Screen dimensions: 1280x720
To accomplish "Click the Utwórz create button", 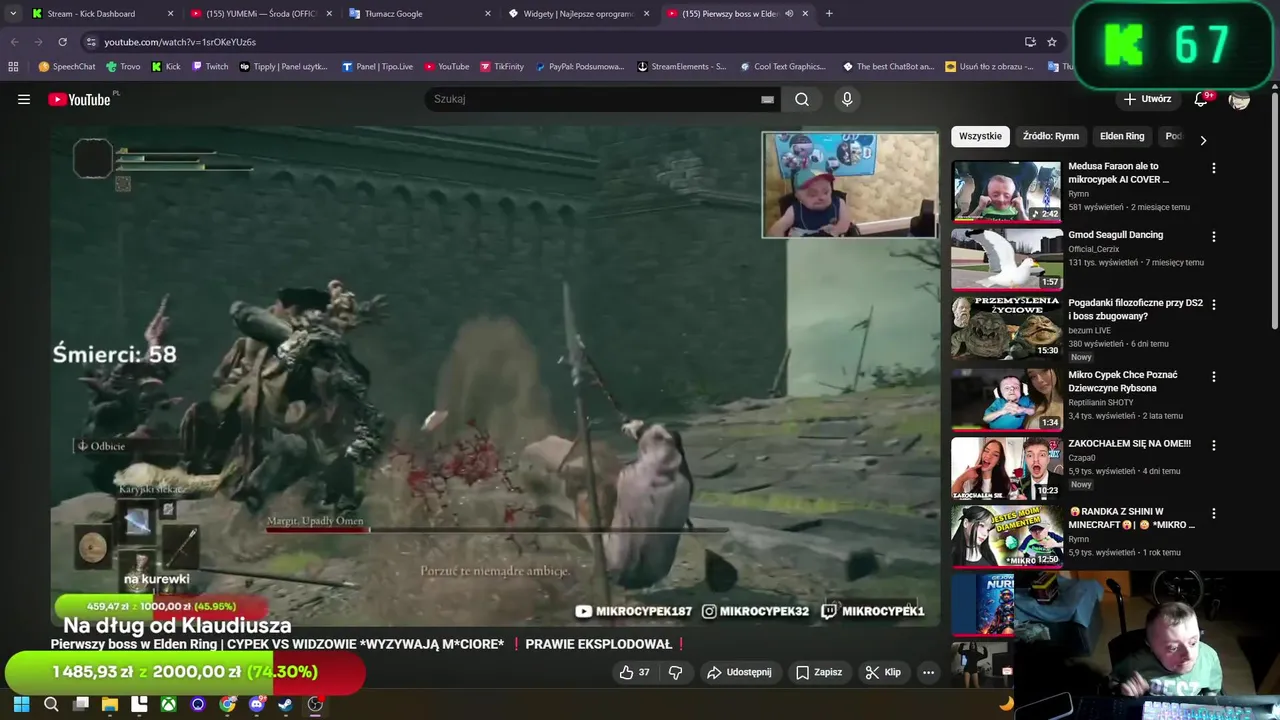I will 1147,99.
